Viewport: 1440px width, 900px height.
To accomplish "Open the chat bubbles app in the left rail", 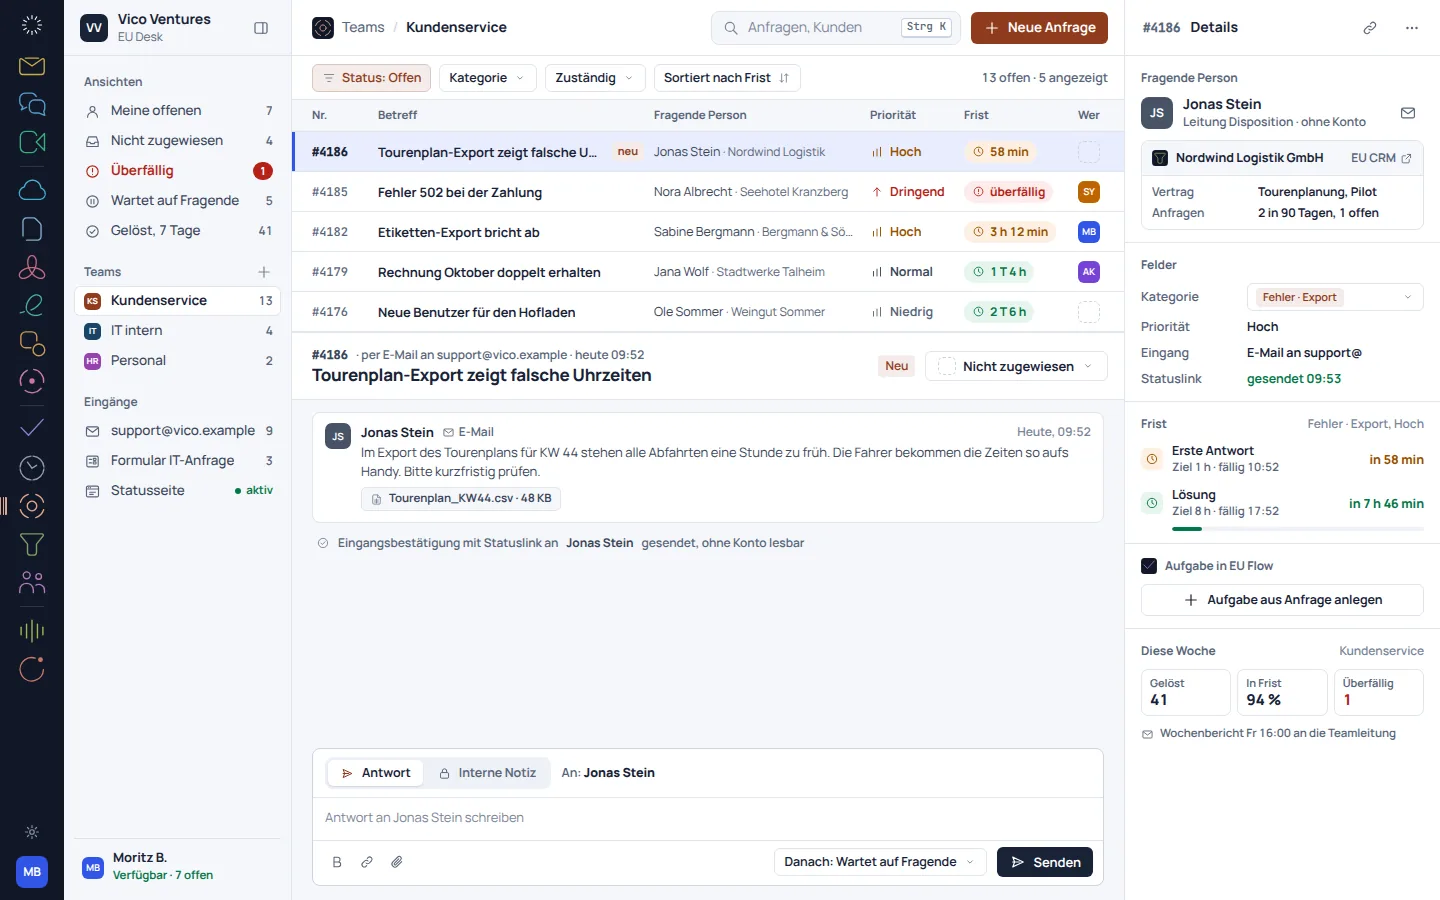I will point(32,104).
